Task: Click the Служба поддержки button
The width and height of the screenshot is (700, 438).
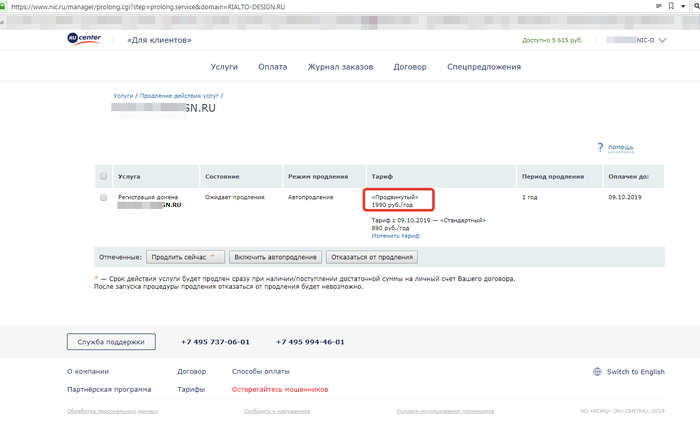Action: (x=111, y=342)
